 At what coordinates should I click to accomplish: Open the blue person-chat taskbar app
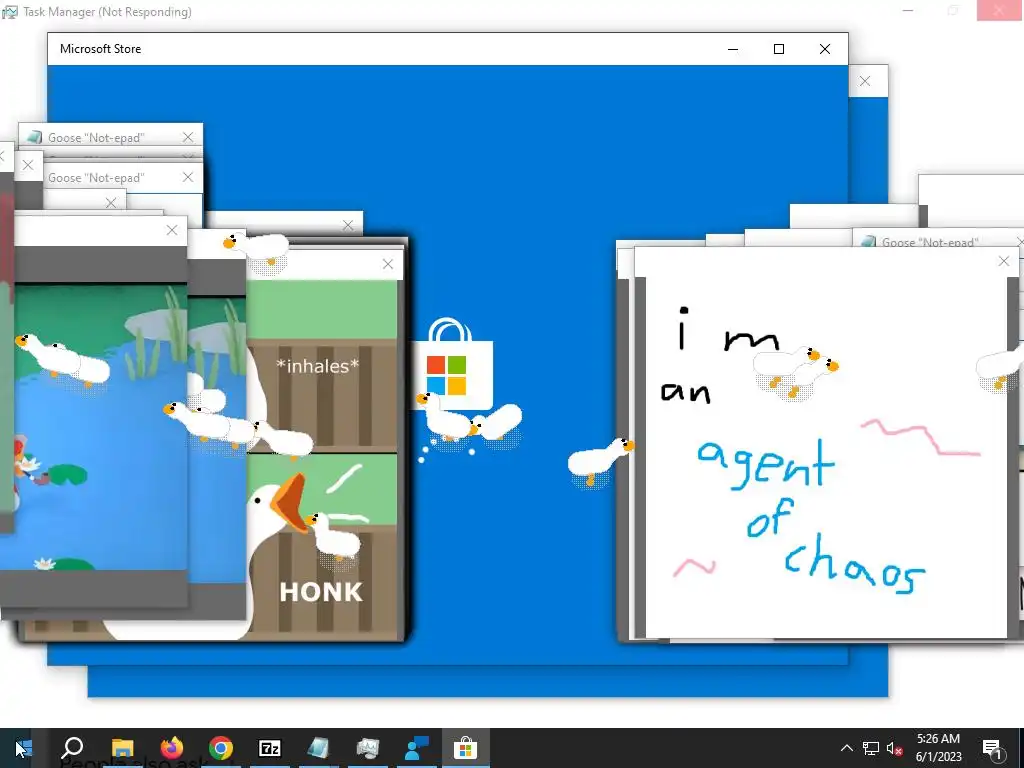(x=417, y=748)
